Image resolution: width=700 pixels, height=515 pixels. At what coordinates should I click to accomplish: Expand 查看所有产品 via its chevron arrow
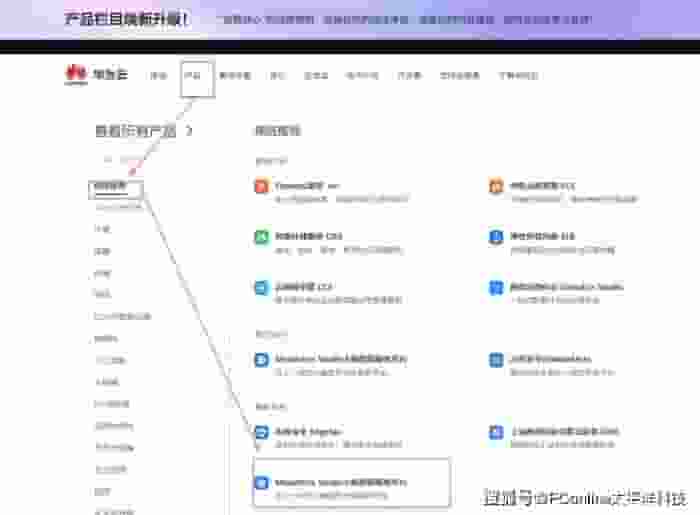tap(189, 131)
